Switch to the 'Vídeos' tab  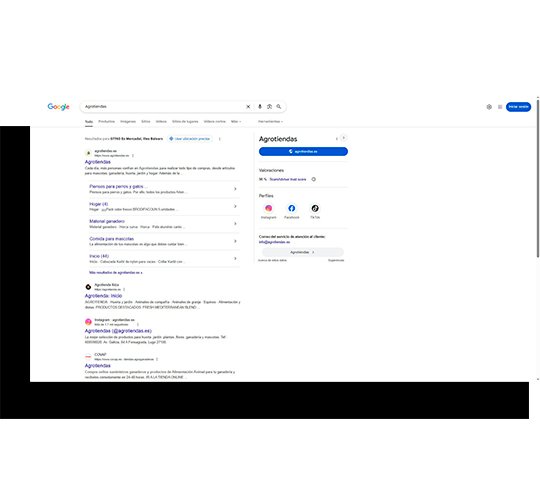[161, 122]
